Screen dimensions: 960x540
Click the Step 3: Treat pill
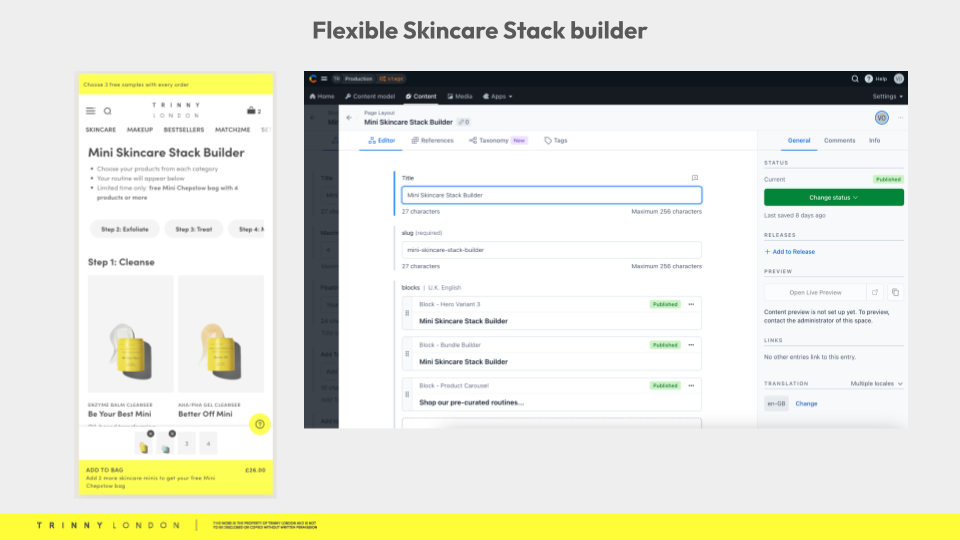pos(193,229)
